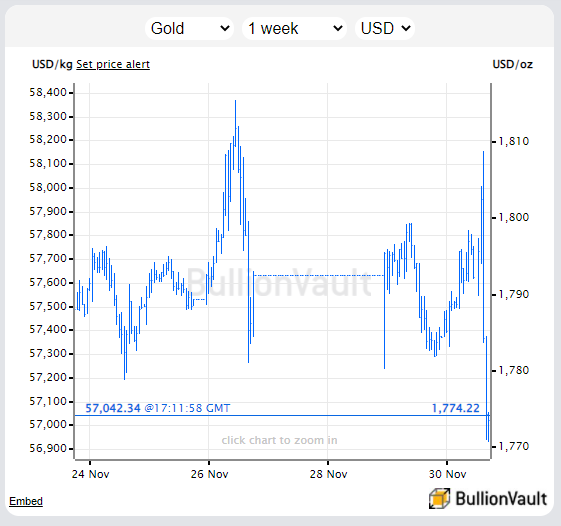Viewport: 561px width, 526px height.
Task: Click the 57,500 axis value
Action: [x=48, y=306]
